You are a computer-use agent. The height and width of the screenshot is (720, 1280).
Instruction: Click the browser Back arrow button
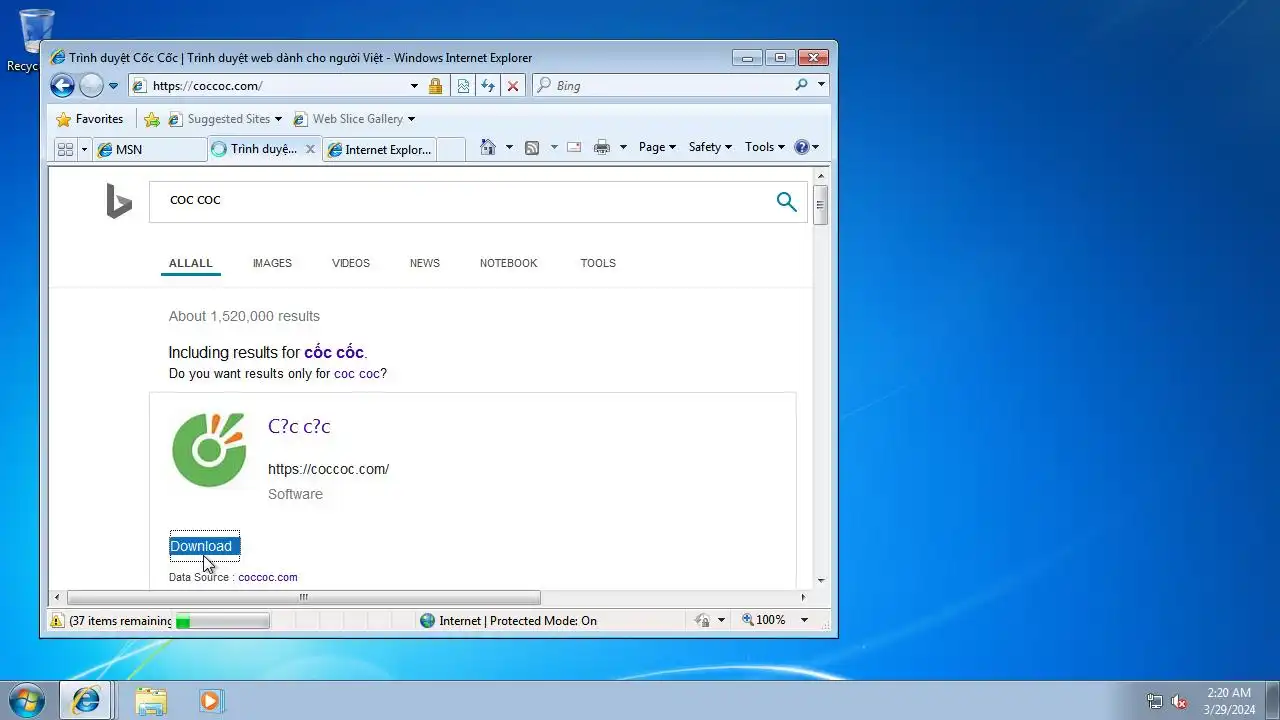click(x=62, y=86)
